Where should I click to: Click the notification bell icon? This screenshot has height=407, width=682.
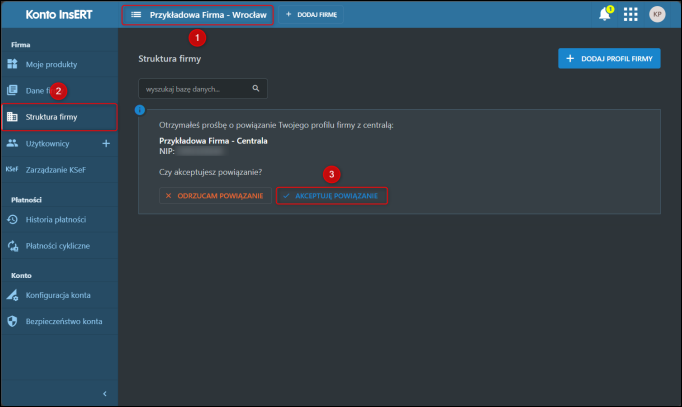[x=604, y=14]
